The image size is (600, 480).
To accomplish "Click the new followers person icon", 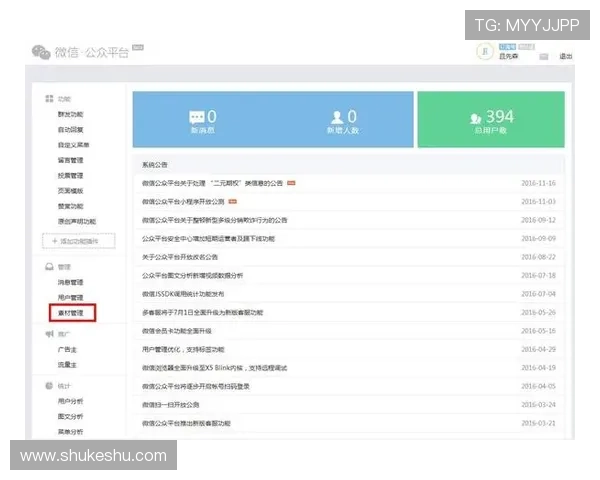I will [337, 117].
